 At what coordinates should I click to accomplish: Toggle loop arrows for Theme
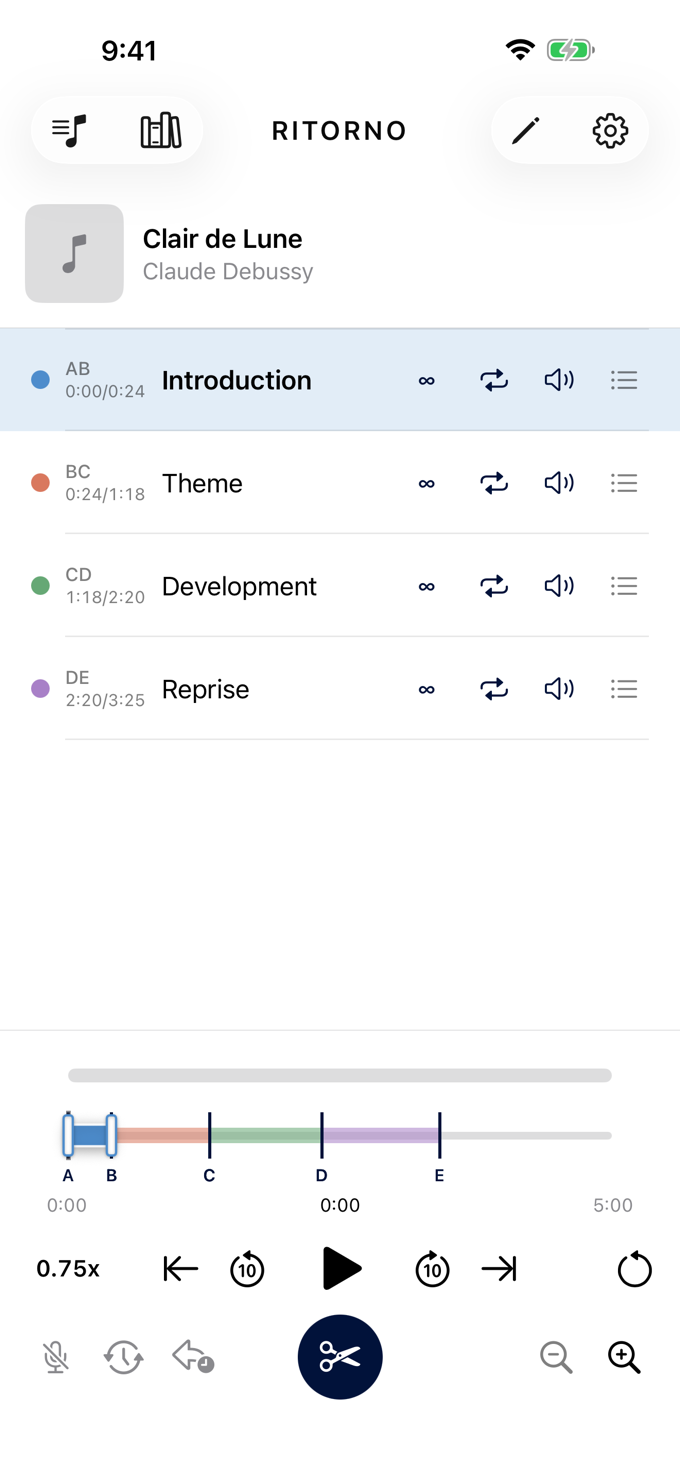coord(494,483)
